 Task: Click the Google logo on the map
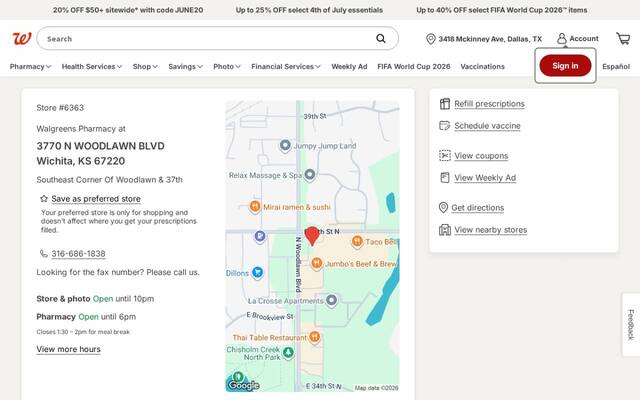pos(244,385)
